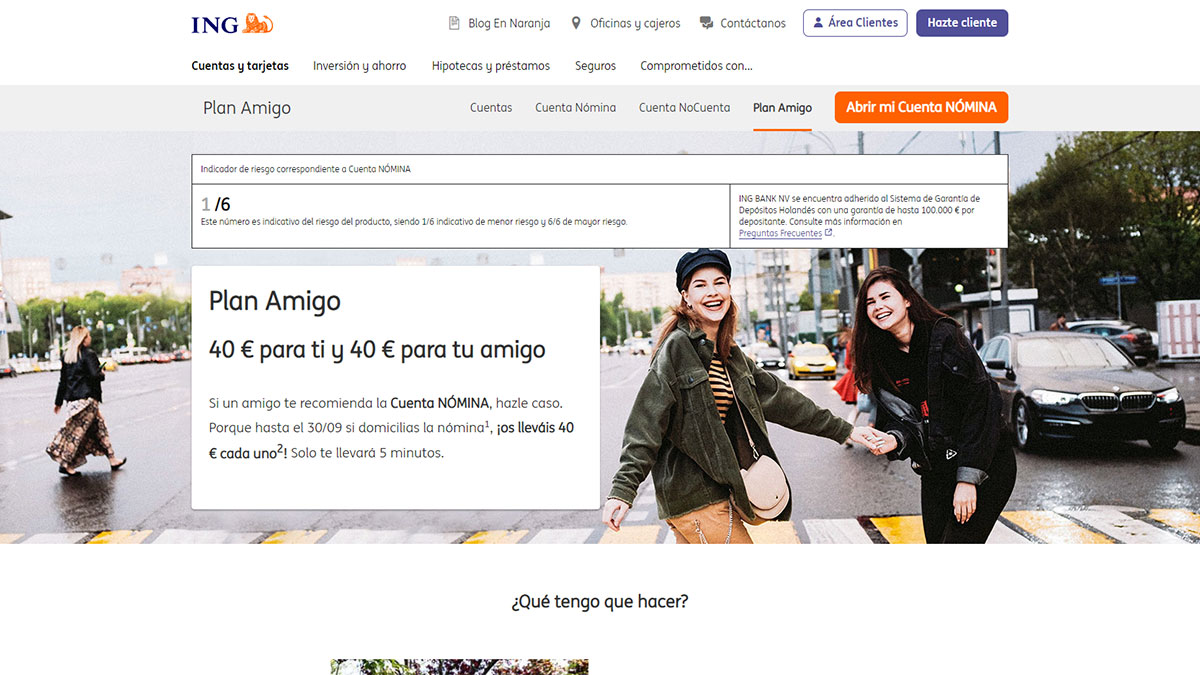The image size is (1200, 675).
Task: Click the location pin icon for Oficinas
Action: point(576,23)
